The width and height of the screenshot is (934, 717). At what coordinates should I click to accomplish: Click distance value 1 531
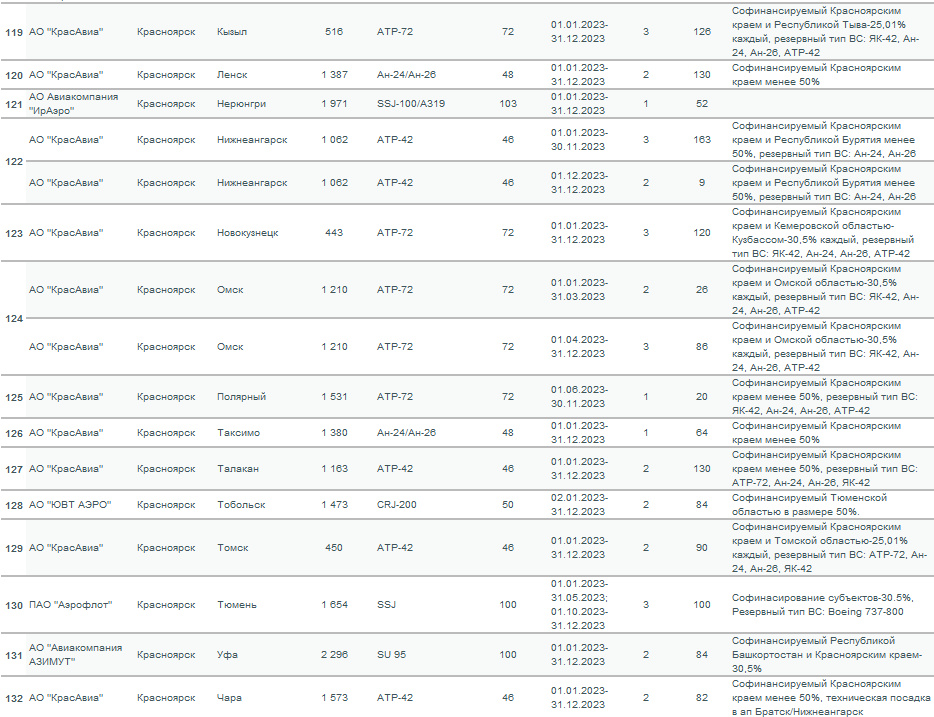334,397
